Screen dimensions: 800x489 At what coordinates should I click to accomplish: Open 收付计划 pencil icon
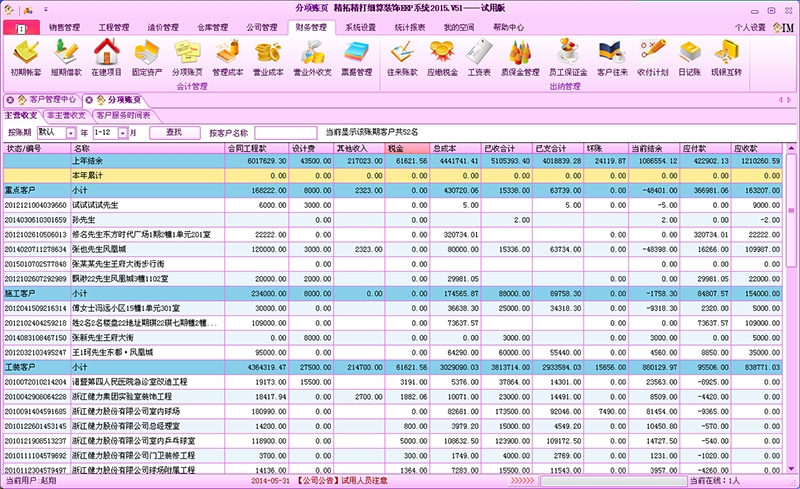pos(653,59)
